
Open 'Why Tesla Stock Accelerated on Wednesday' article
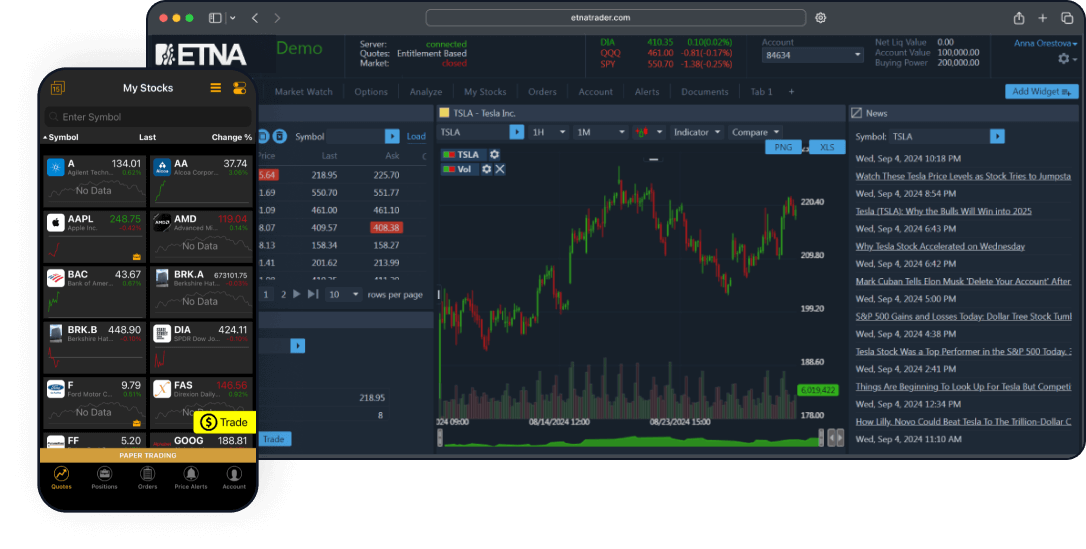(x=940, y=246)
